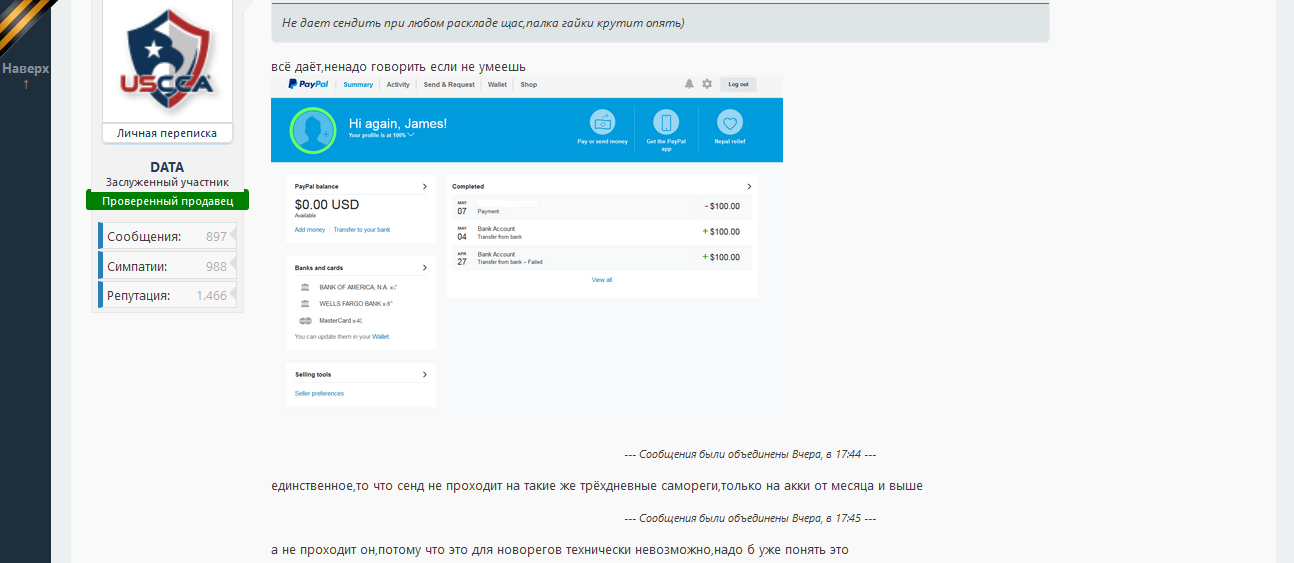The image size is (1294, 563).
Task: Open the Send & Request tab
Action: click(x=449, y=85)
